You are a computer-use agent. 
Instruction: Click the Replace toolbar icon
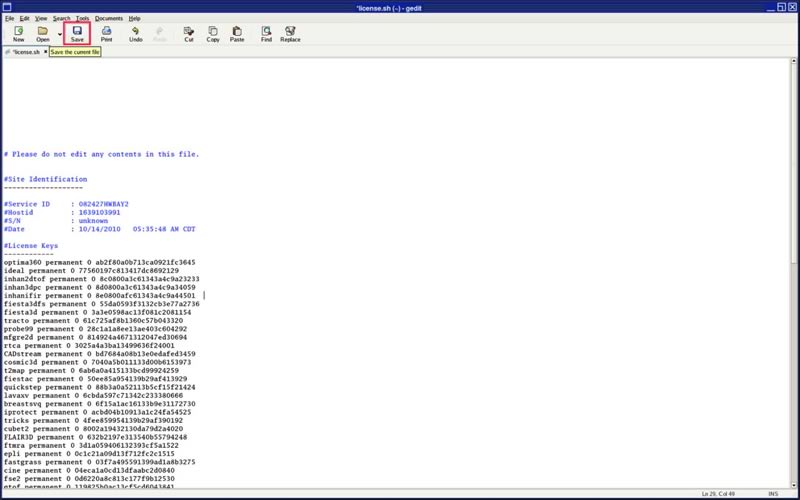tap(290, 34)
